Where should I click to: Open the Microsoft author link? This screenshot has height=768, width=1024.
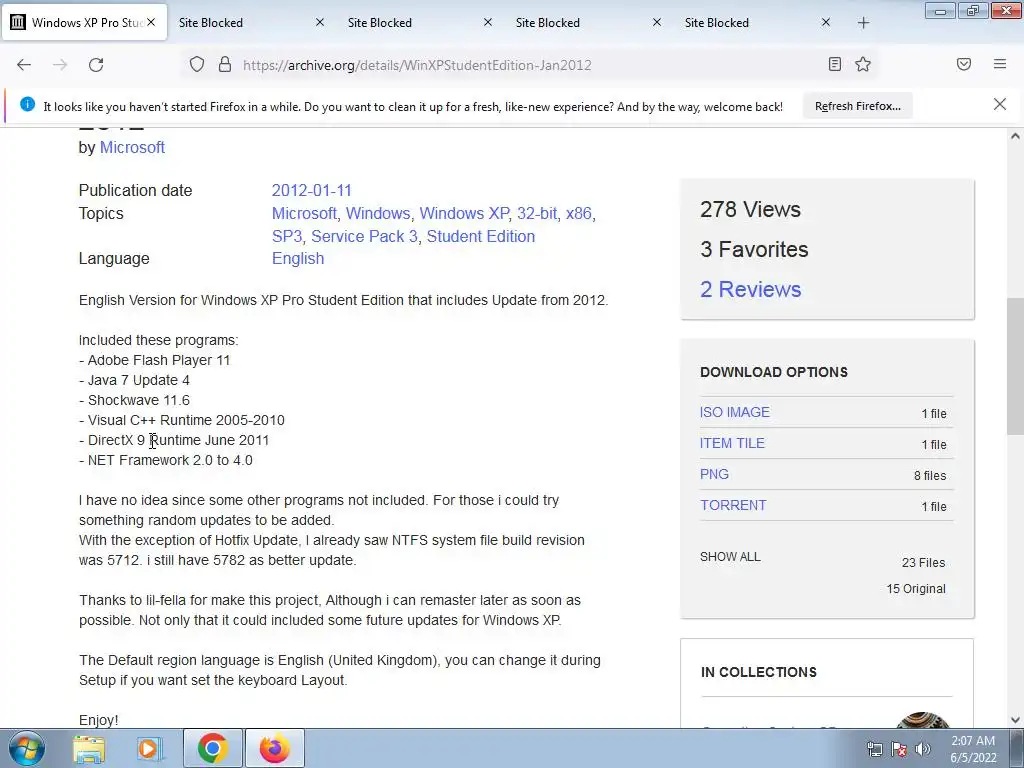[x=132, y=148]
